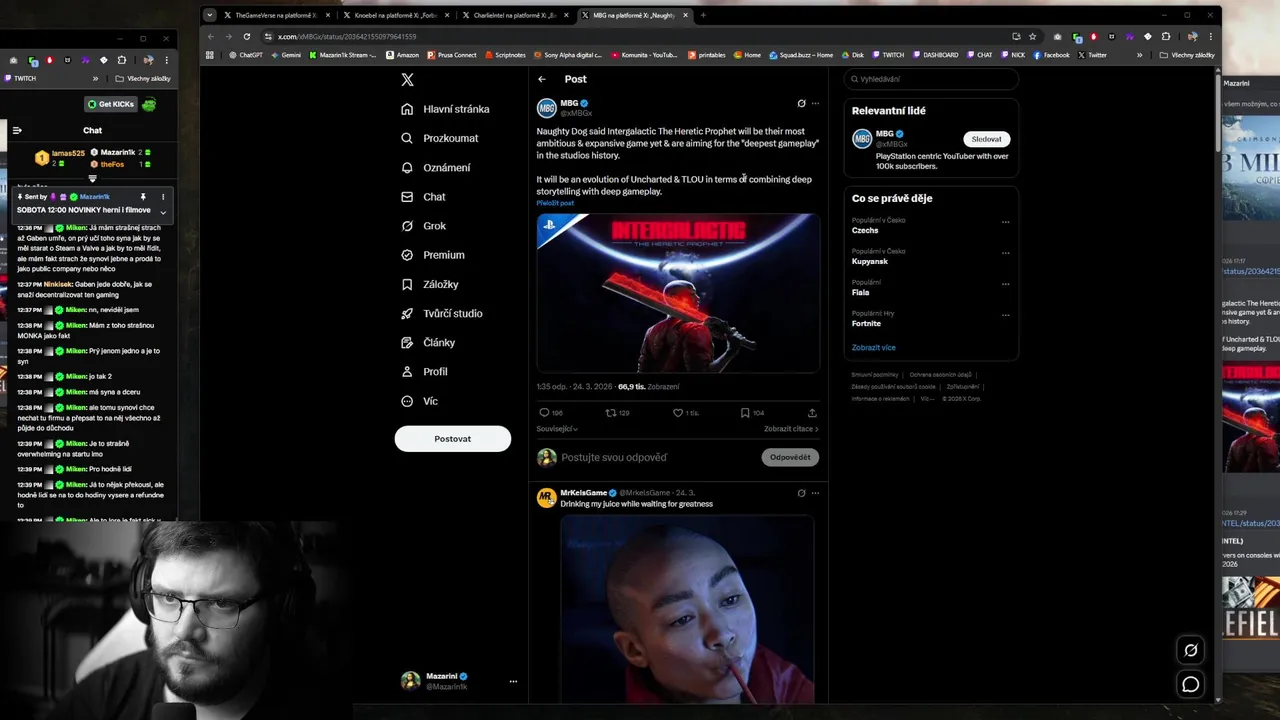Open options for the Kupyansk trend
The width and height of the screenshot is (1280, 720).
1005,253
